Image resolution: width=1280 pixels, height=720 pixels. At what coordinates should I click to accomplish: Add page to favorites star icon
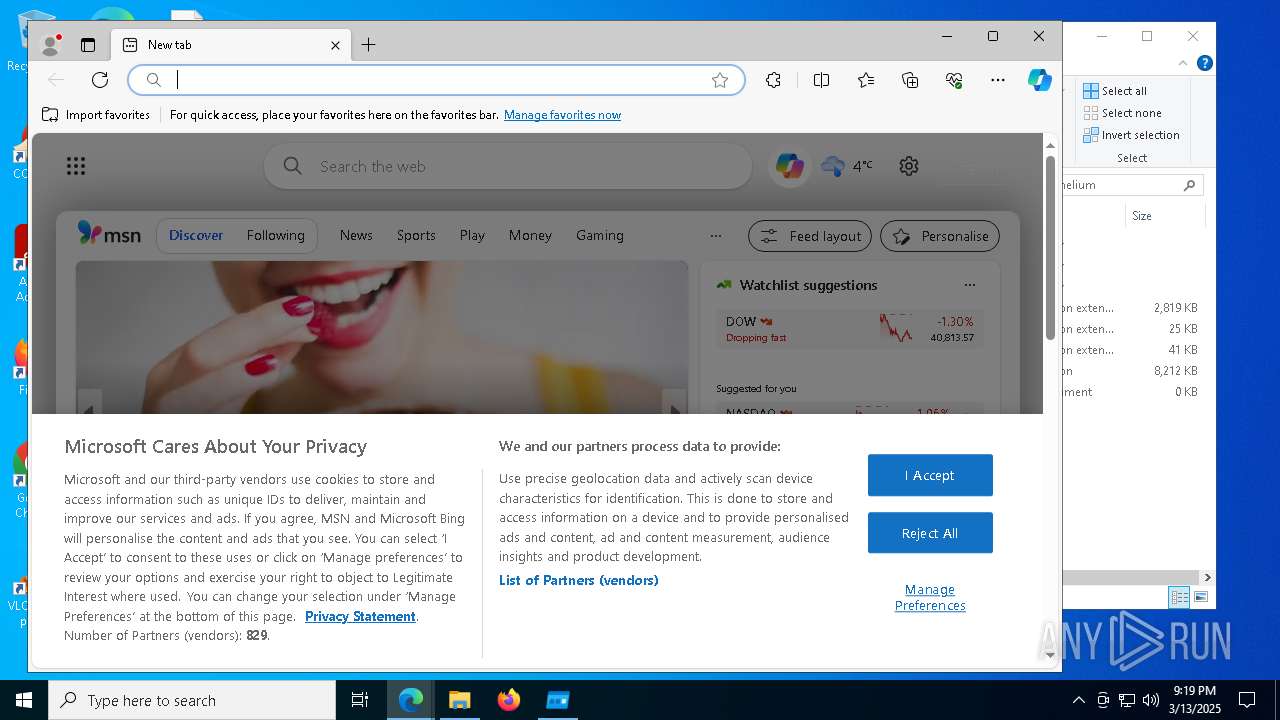click(x=720, y=80)
